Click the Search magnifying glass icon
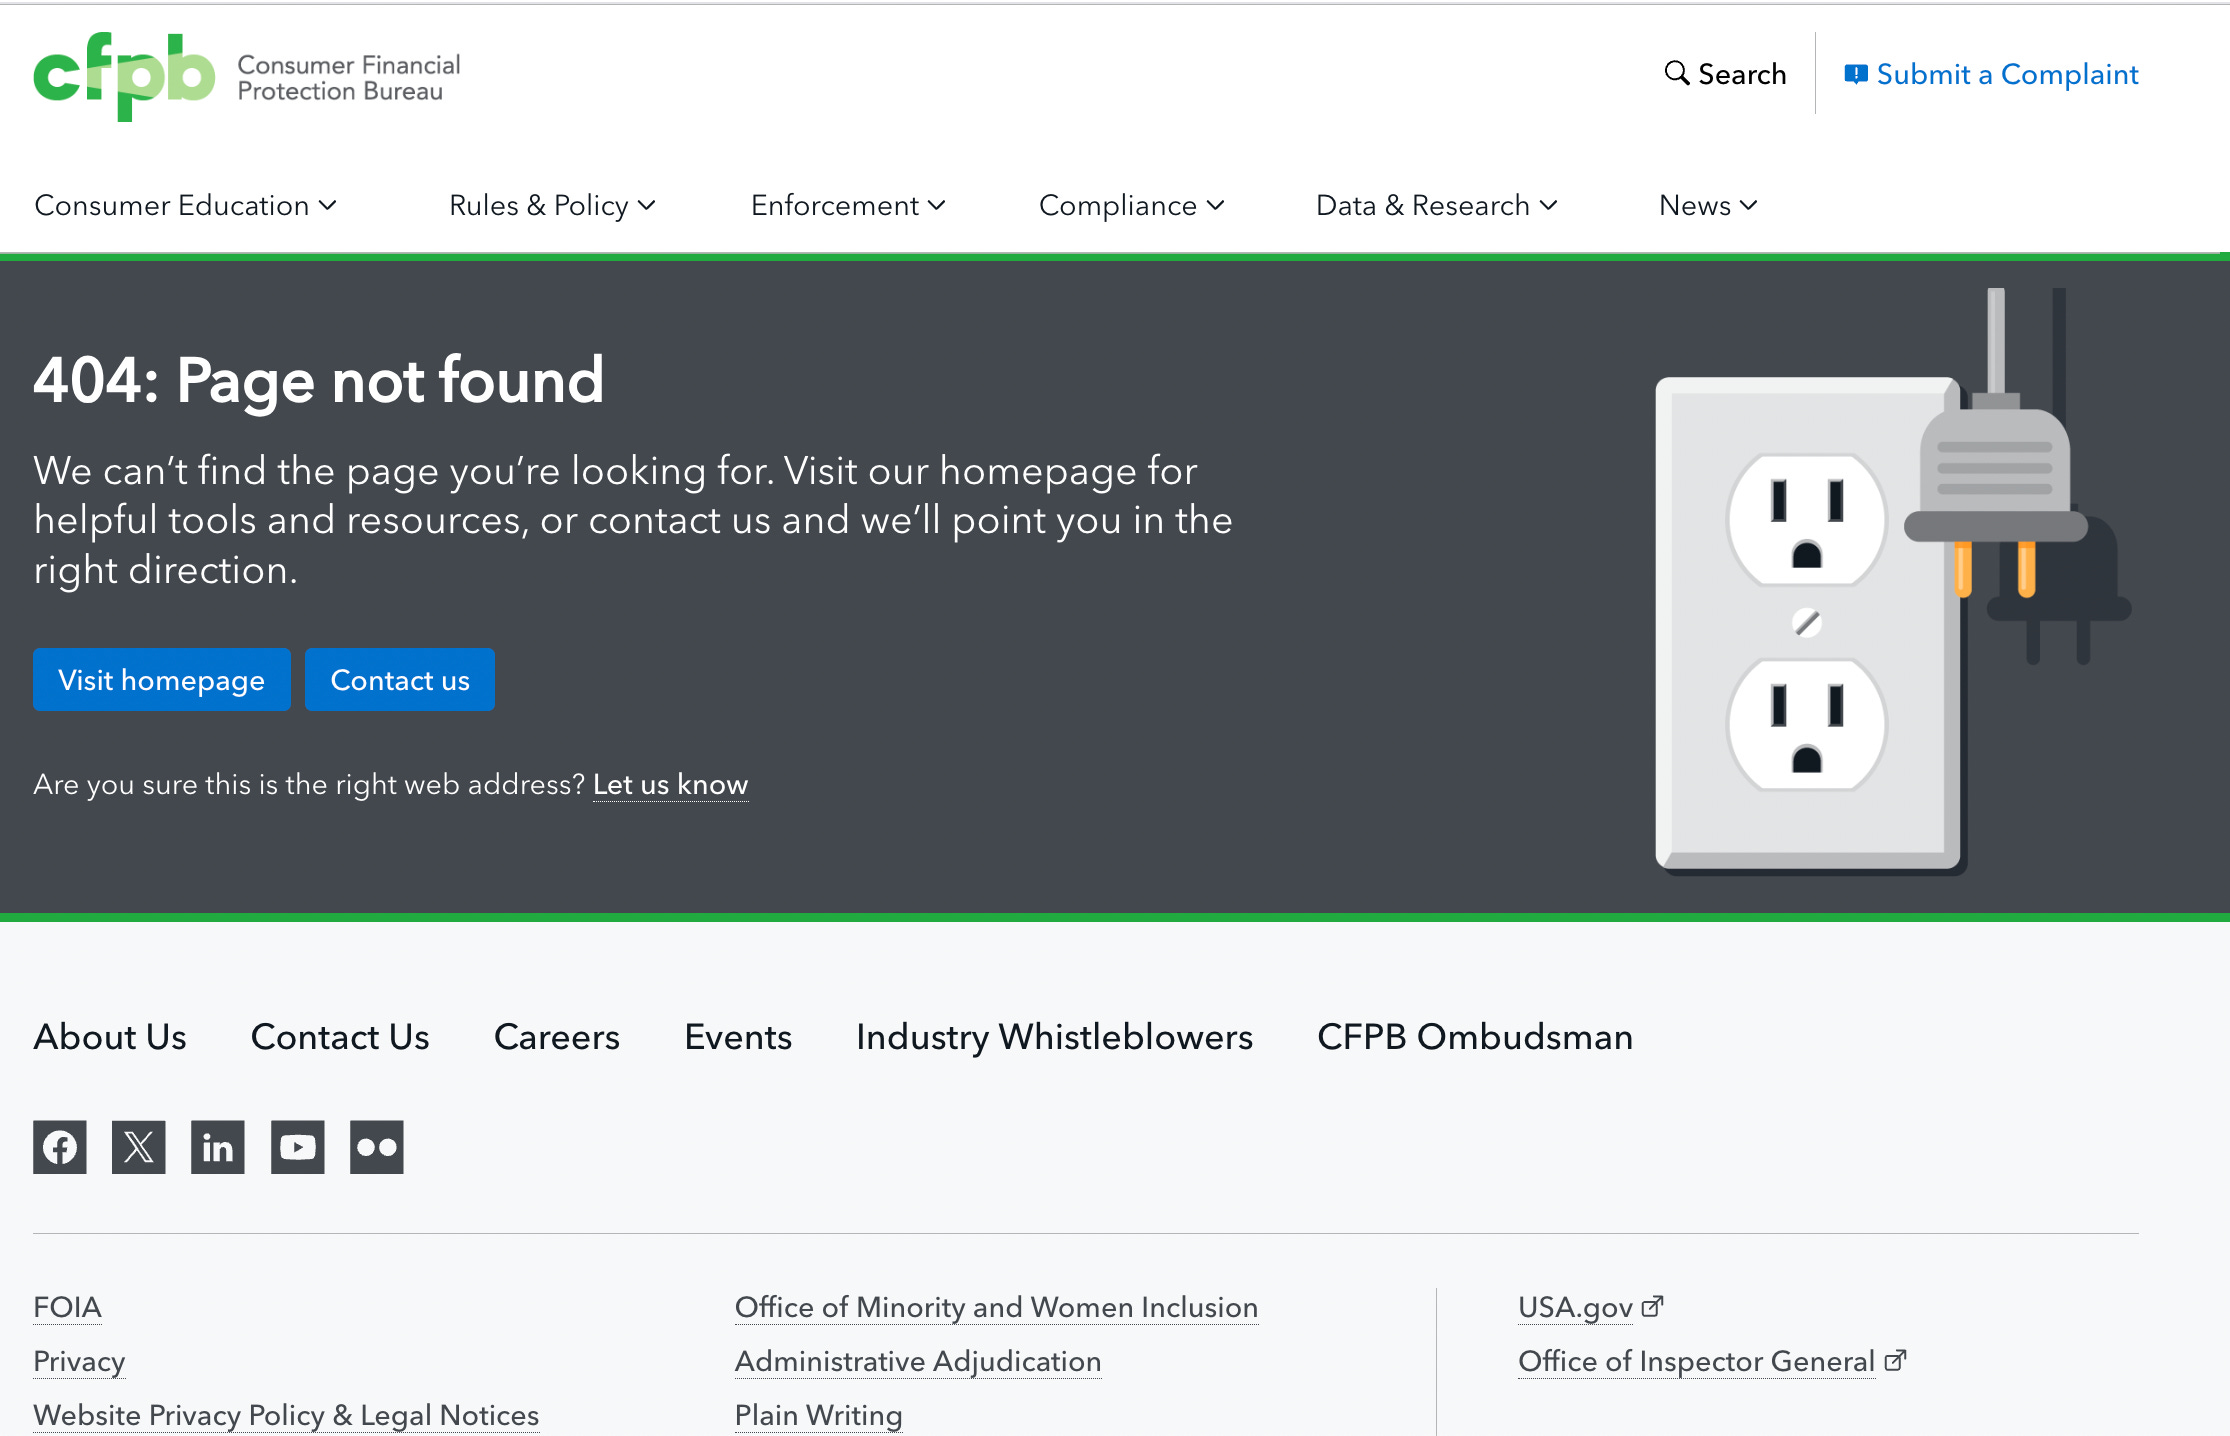 (x=1676, y=73)
